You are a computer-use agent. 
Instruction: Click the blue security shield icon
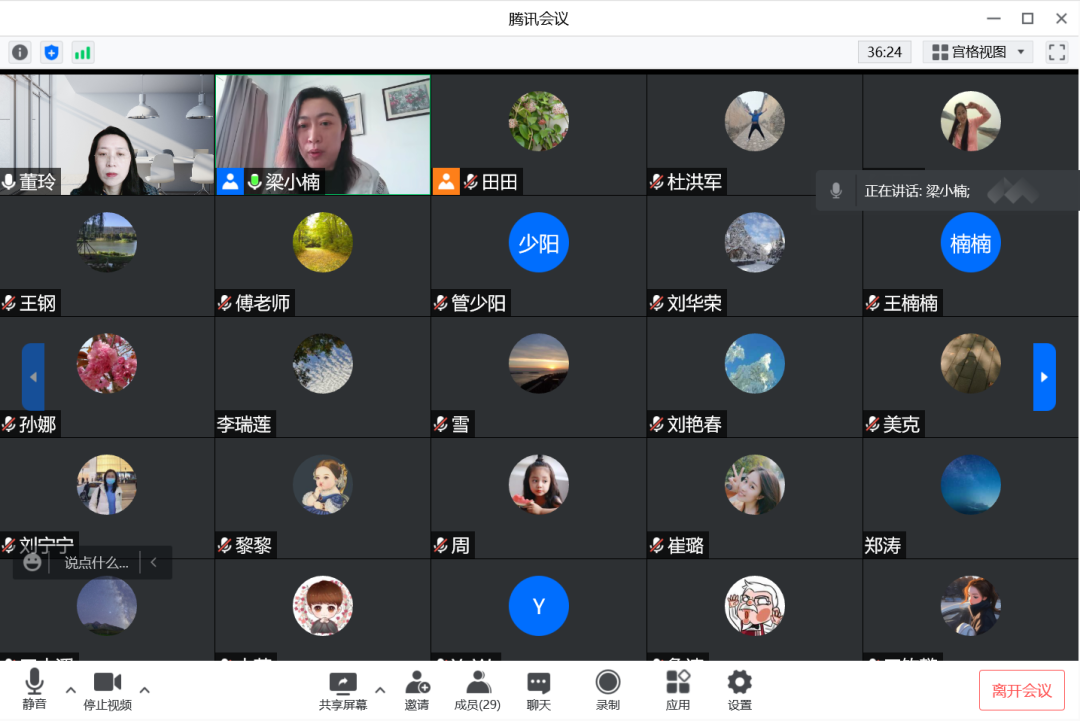pos(51,52)
